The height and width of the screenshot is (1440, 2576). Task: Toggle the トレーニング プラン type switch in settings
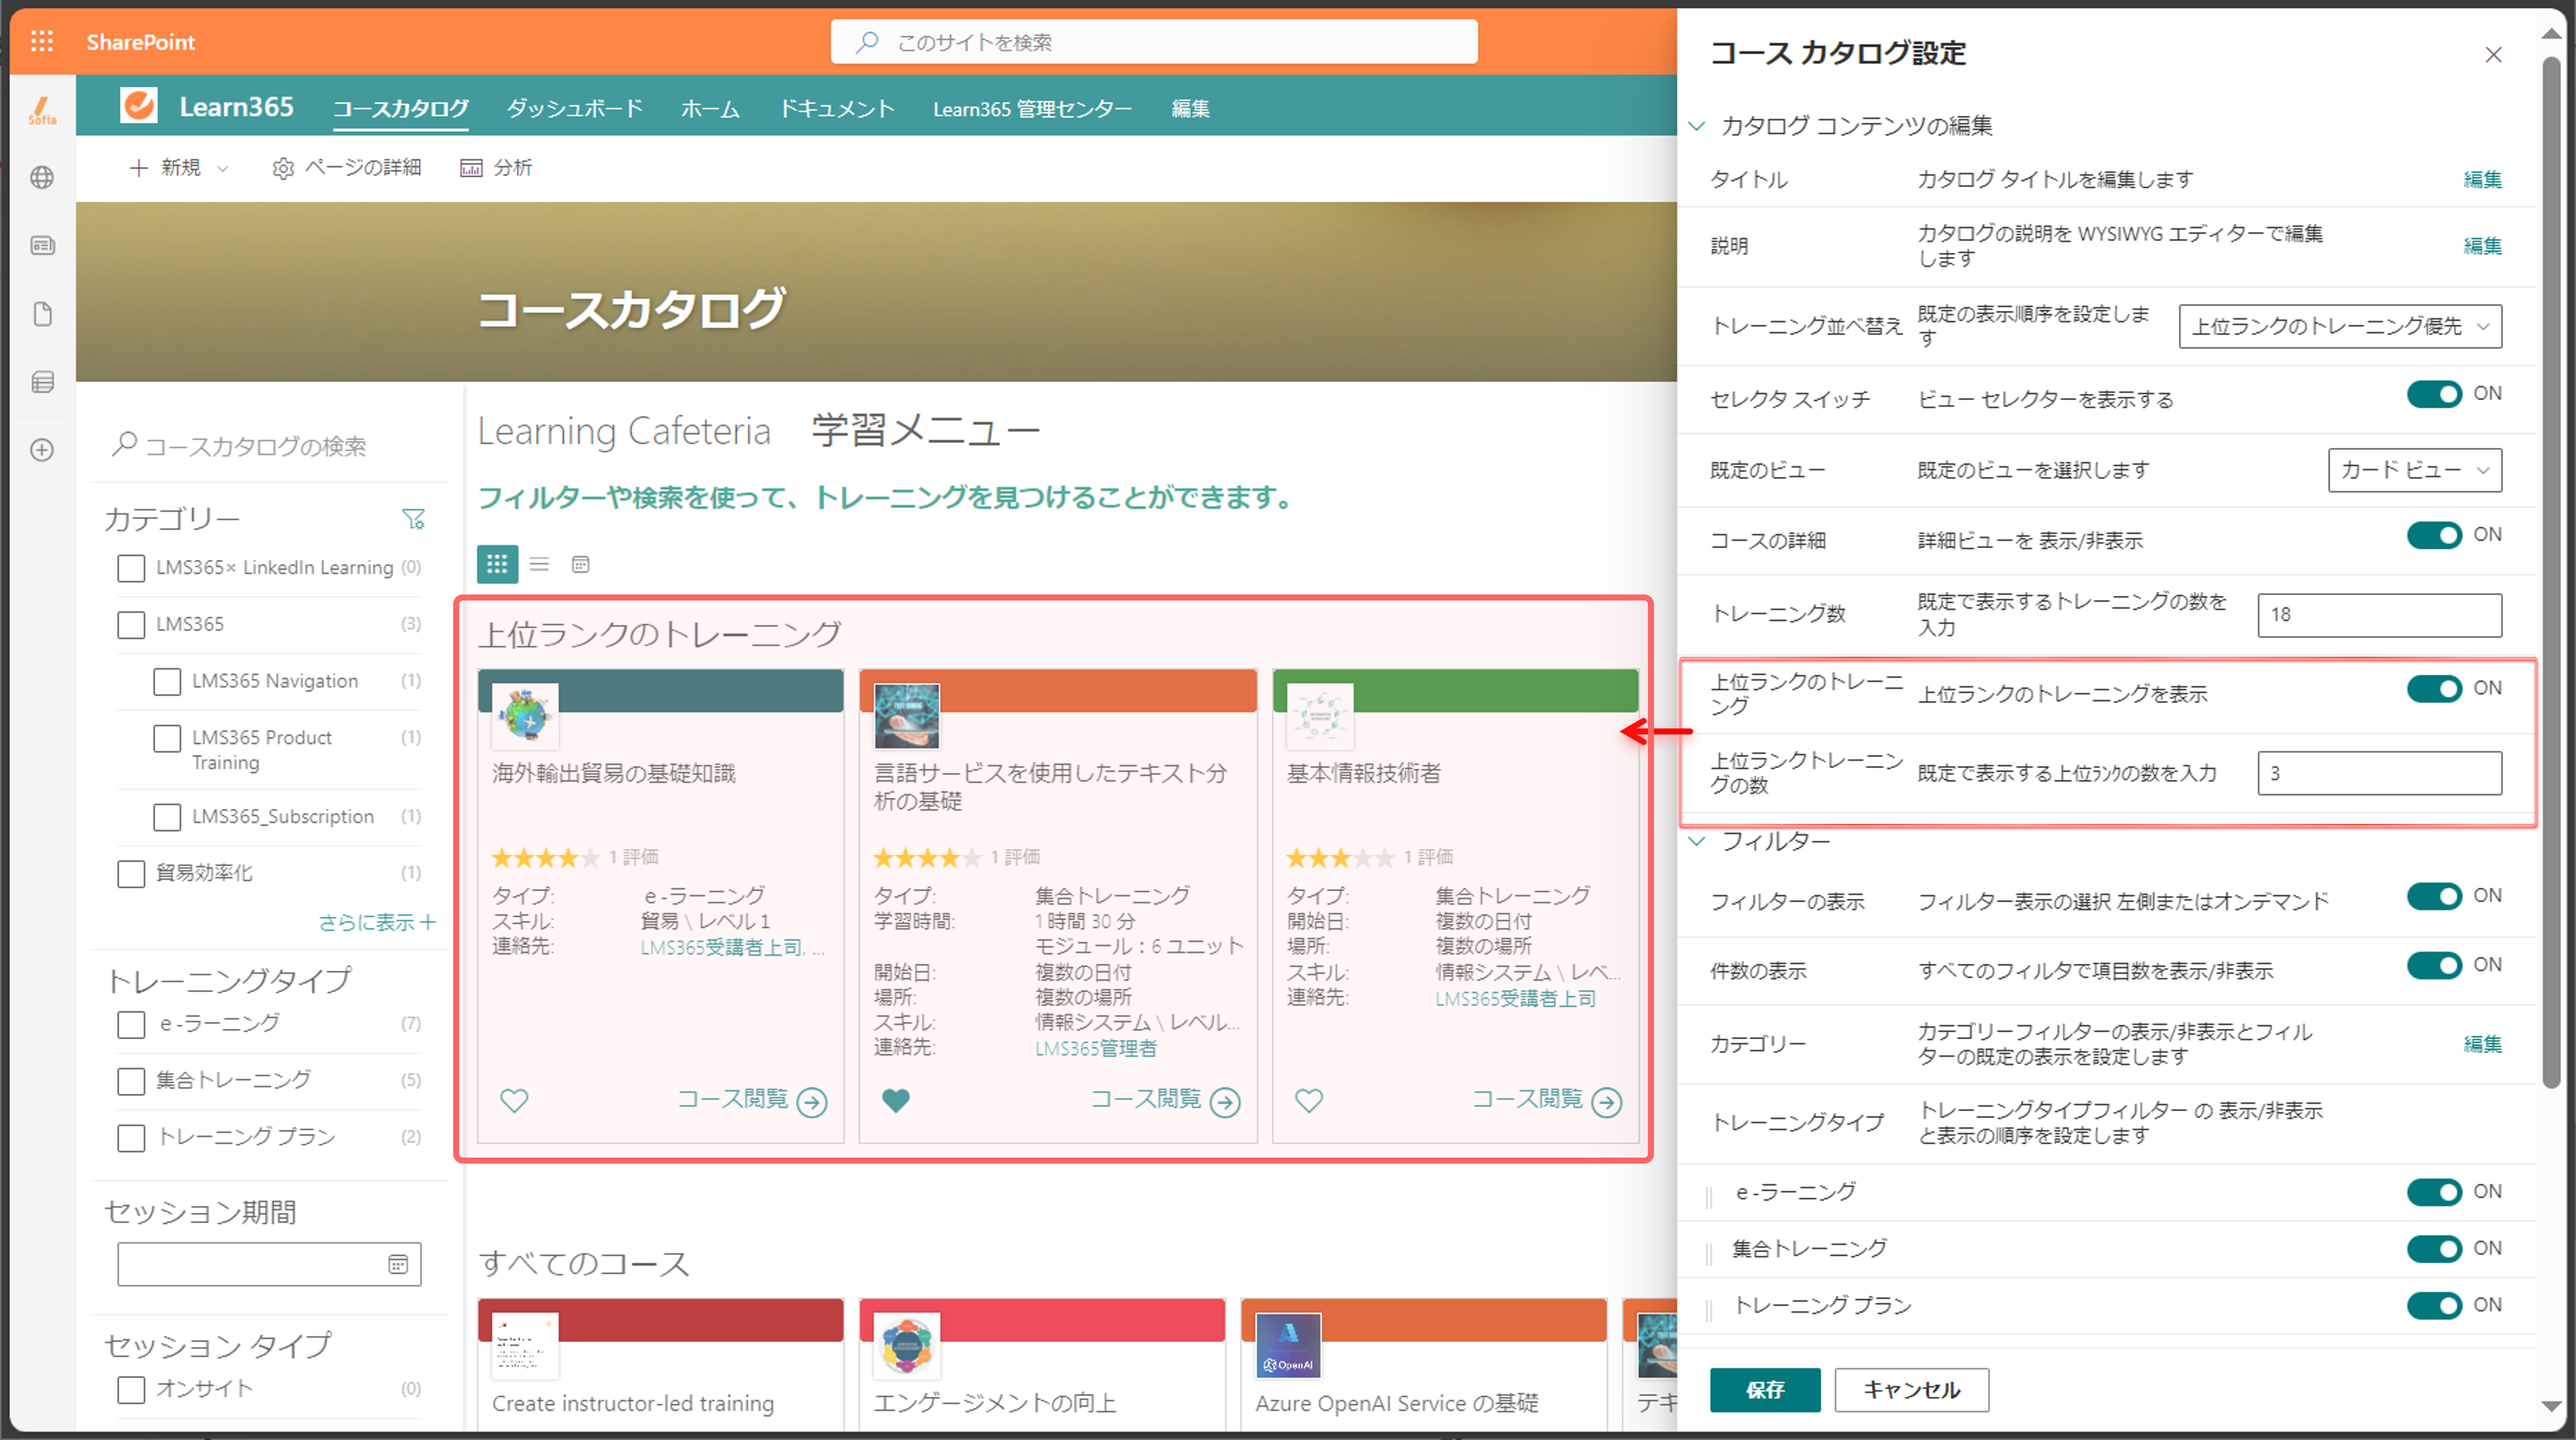tap(2434, 1305)
